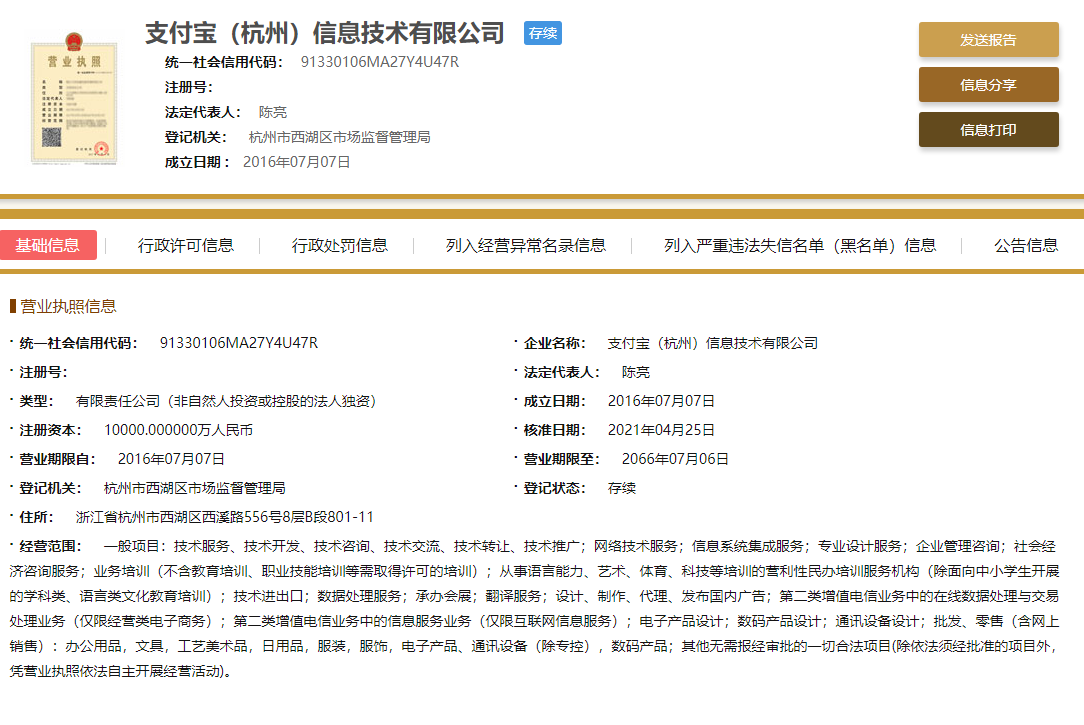Click header registration authority 杭州市西湖区市场监督管理局
The height and width of the screenshot is (725, 1084).
coord(339,137)
